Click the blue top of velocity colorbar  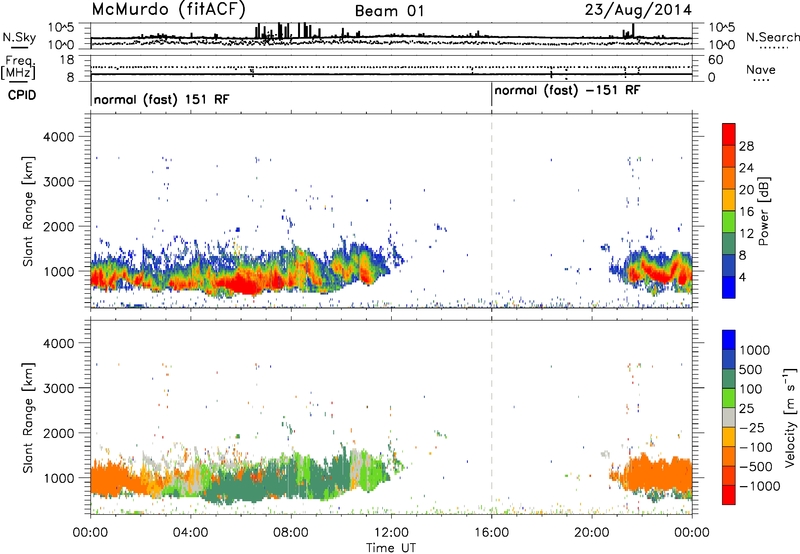[x=729, y=339]
